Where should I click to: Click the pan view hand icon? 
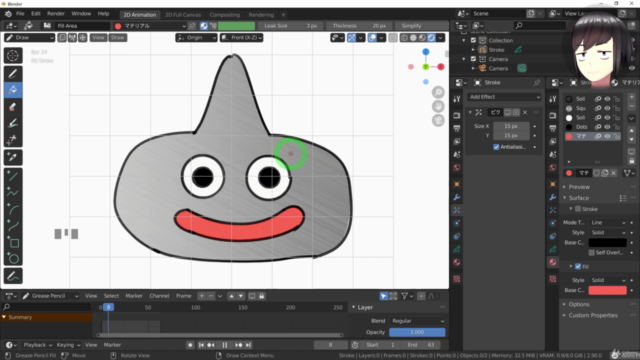[x=438, y=107]
